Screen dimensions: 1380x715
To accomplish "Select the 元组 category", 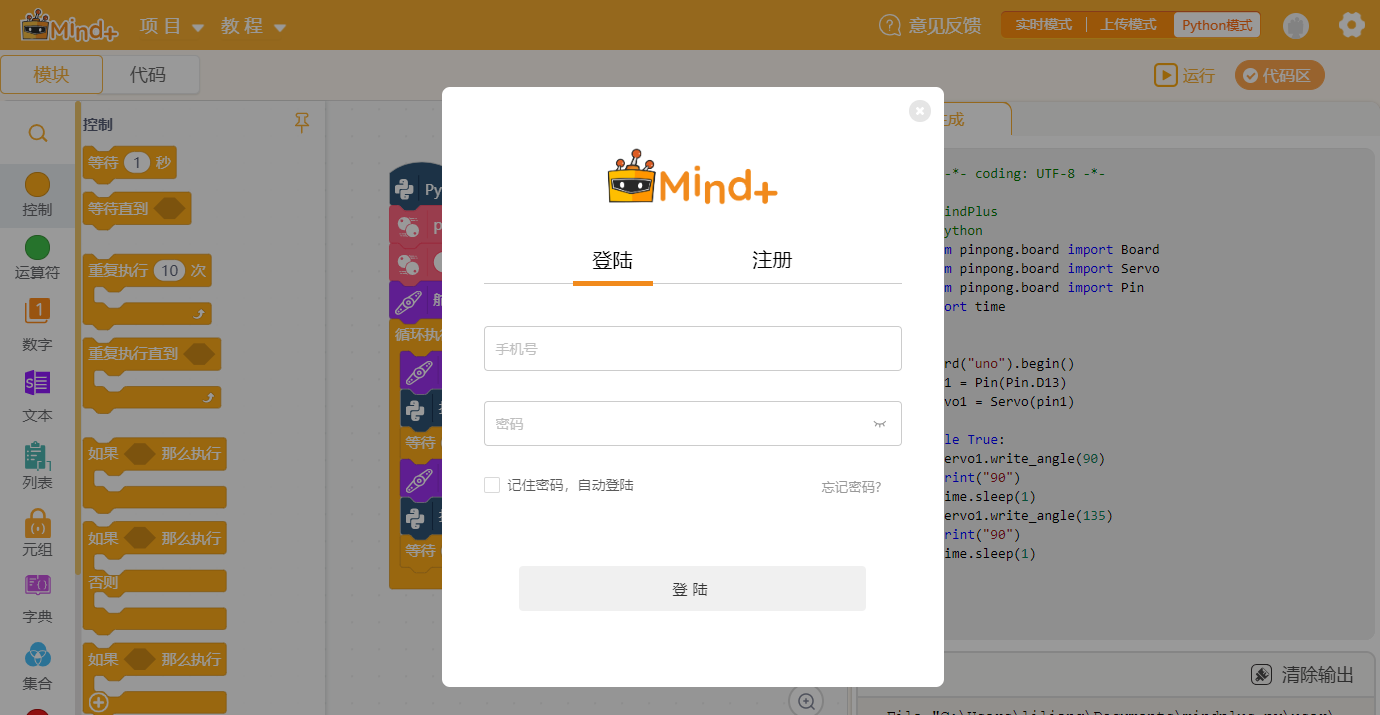I will pyautogui.click(x=37, y=533).
